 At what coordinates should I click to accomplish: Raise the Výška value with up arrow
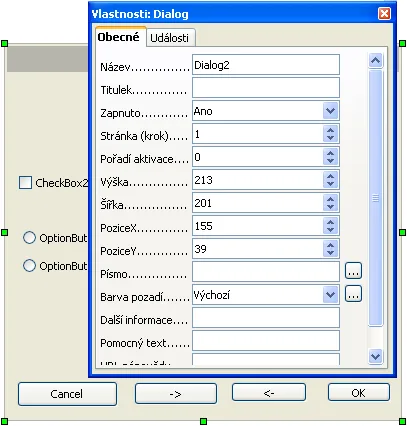coord(330,176)
